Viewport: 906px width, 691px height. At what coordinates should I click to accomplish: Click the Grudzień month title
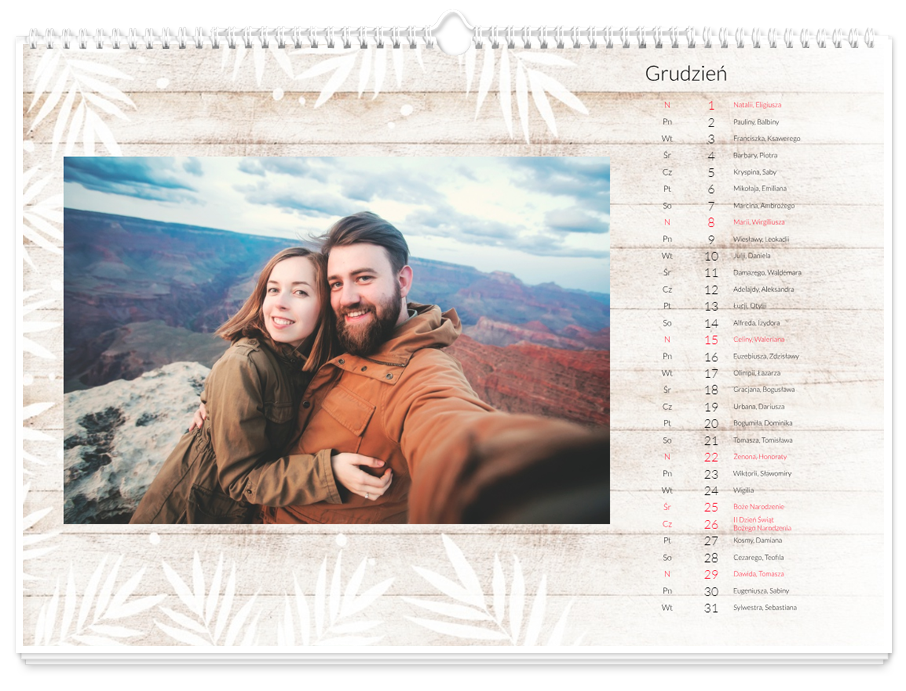point(685,74)
